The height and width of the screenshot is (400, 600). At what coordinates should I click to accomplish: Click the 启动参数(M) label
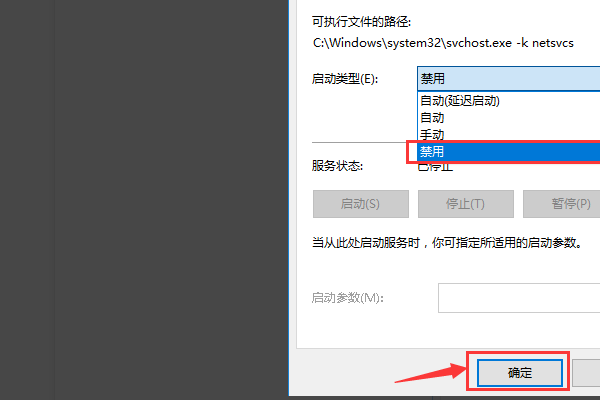click(347, 298)
